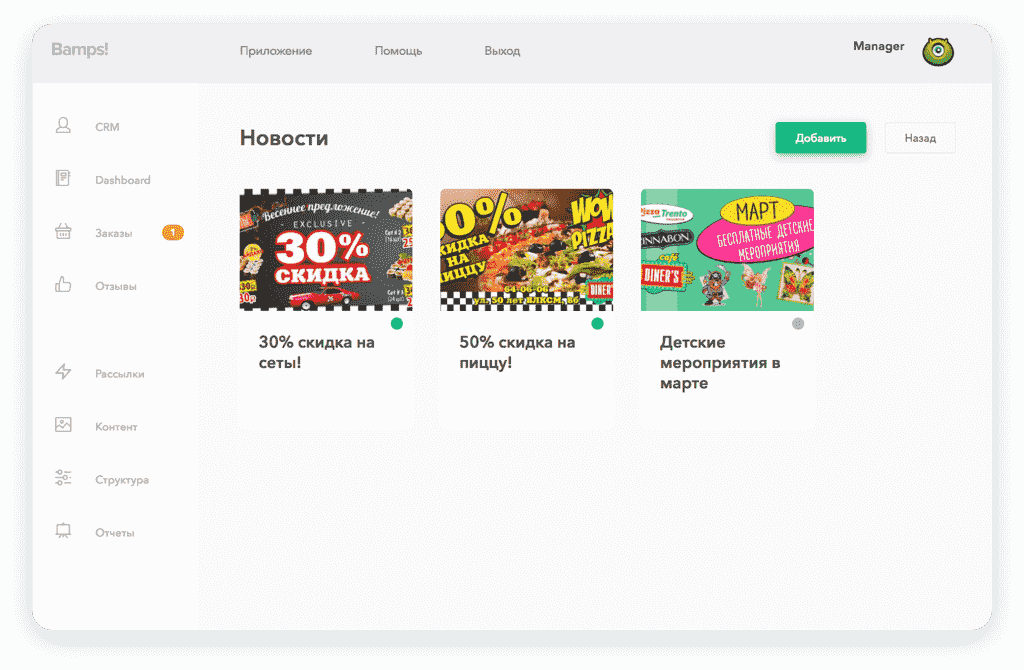Click the orange orders badge next to Заказы
Image resolution: width=1024 pixels, height=670 pixels.
click(172, 233)
